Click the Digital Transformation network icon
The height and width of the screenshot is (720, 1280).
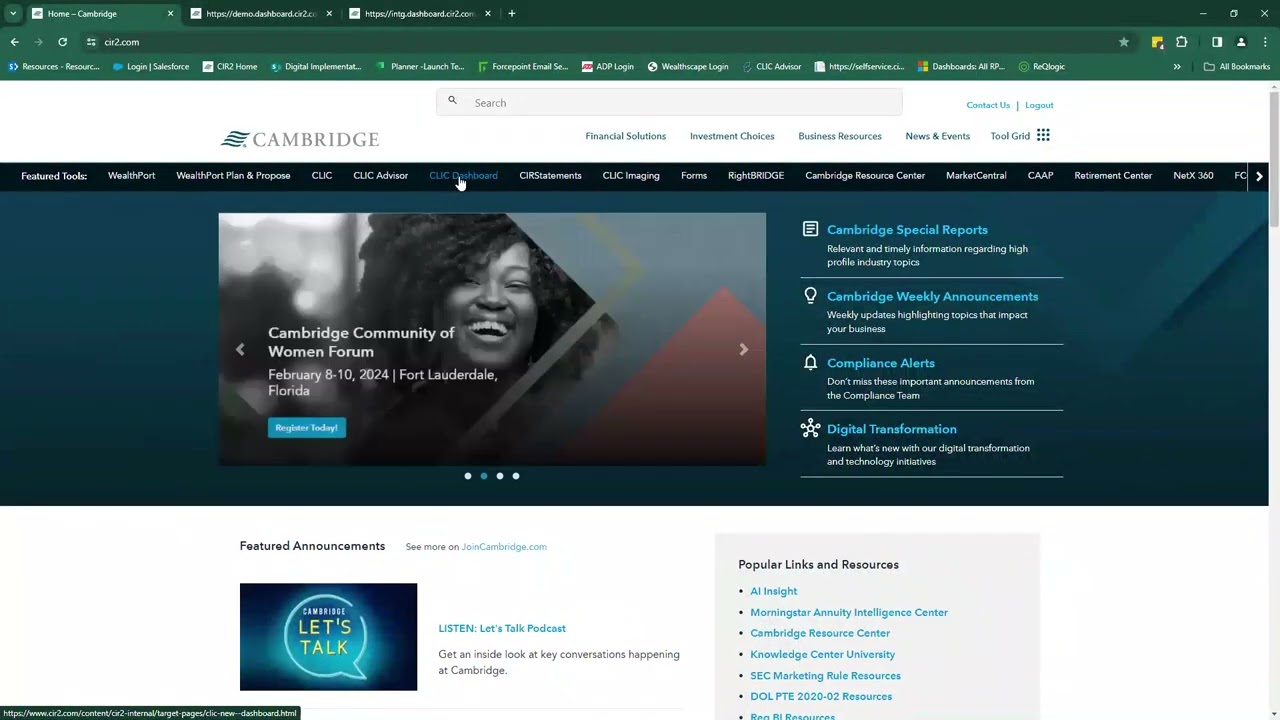(x=810, y=428)
